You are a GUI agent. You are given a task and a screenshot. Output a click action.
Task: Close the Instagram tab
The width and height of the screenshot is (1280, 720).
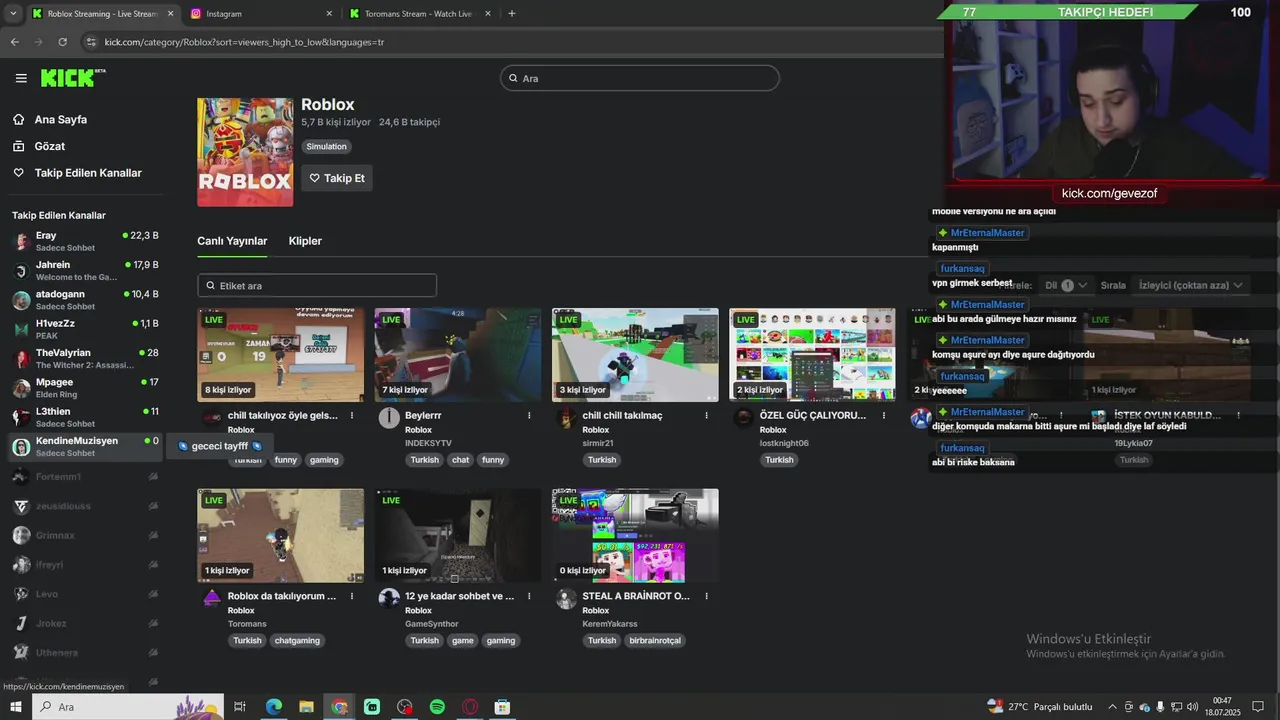pyautogui.click(x=329, y=14)
